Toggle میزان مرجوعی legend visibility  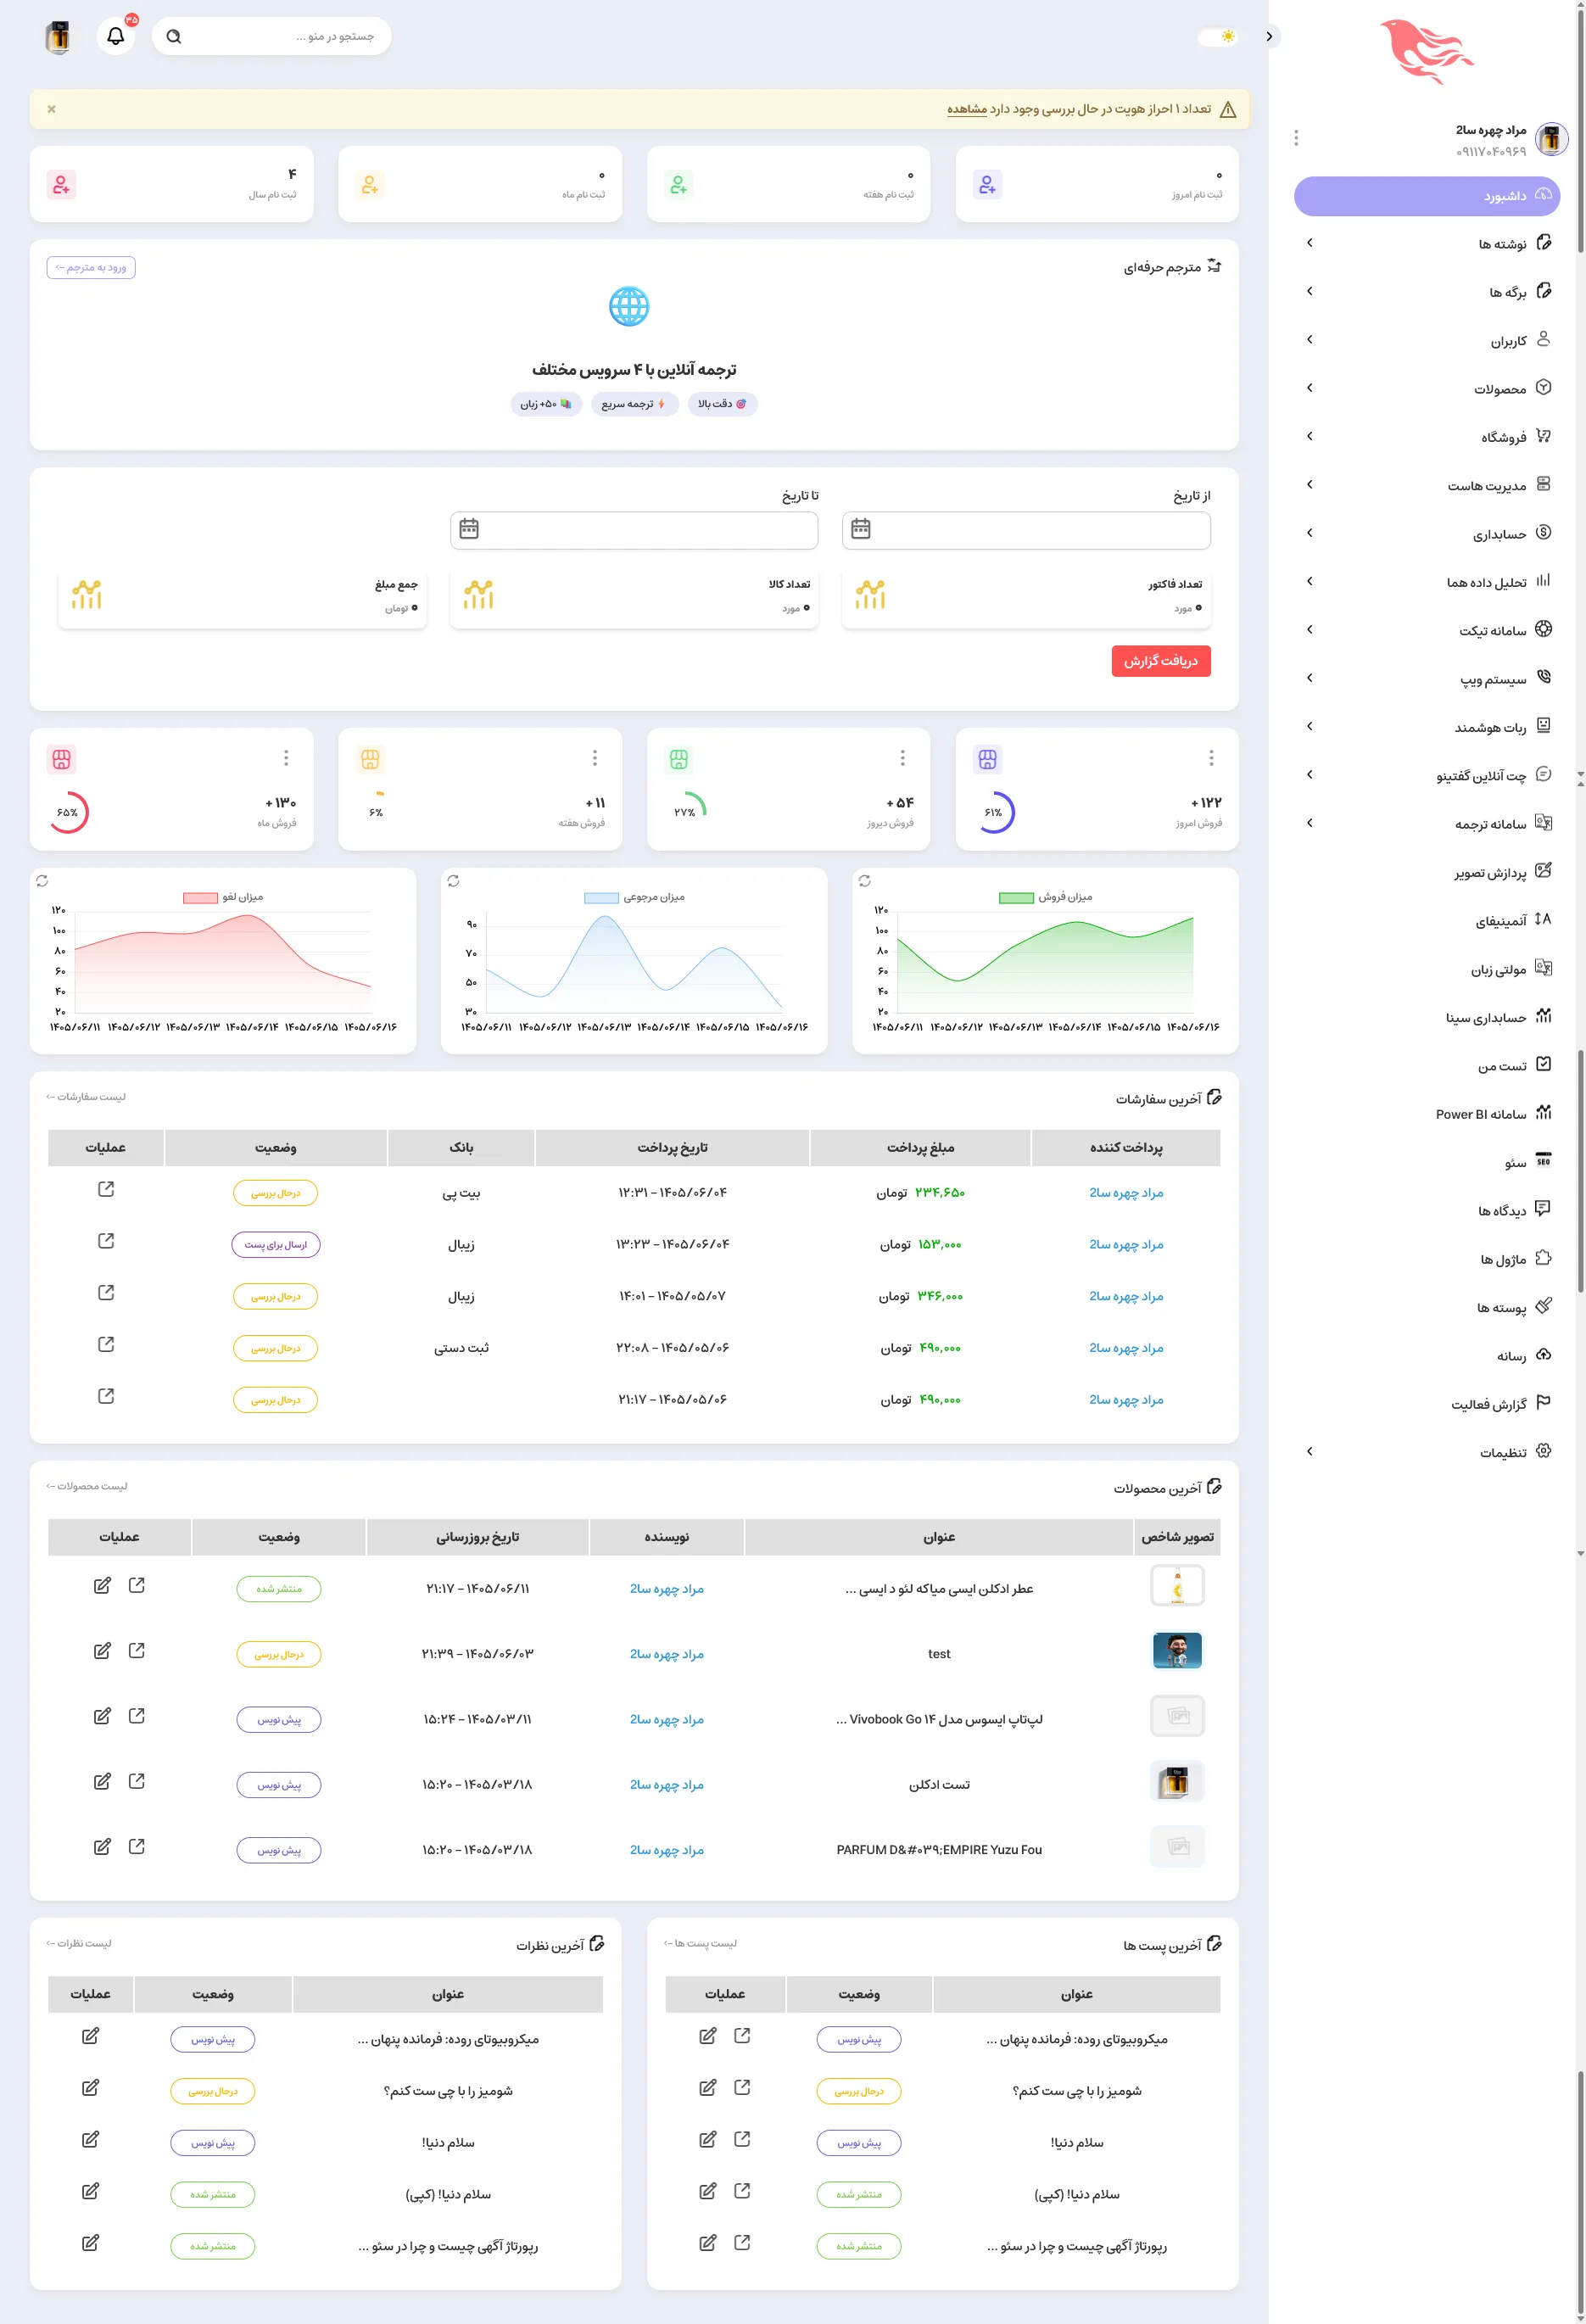click(x=634, y=897)
